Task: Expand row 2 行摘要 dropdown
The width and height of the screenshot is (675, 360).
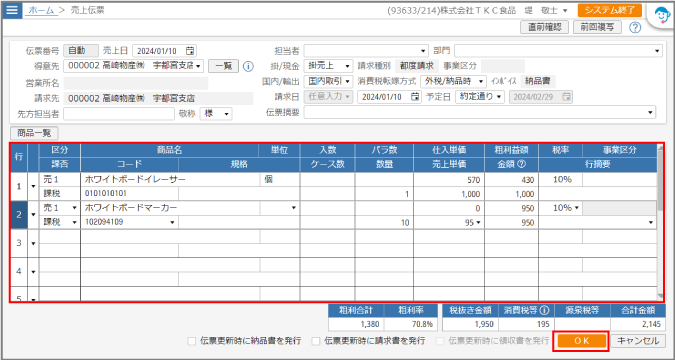Action: pyautogui.click(x=650, y=222)
